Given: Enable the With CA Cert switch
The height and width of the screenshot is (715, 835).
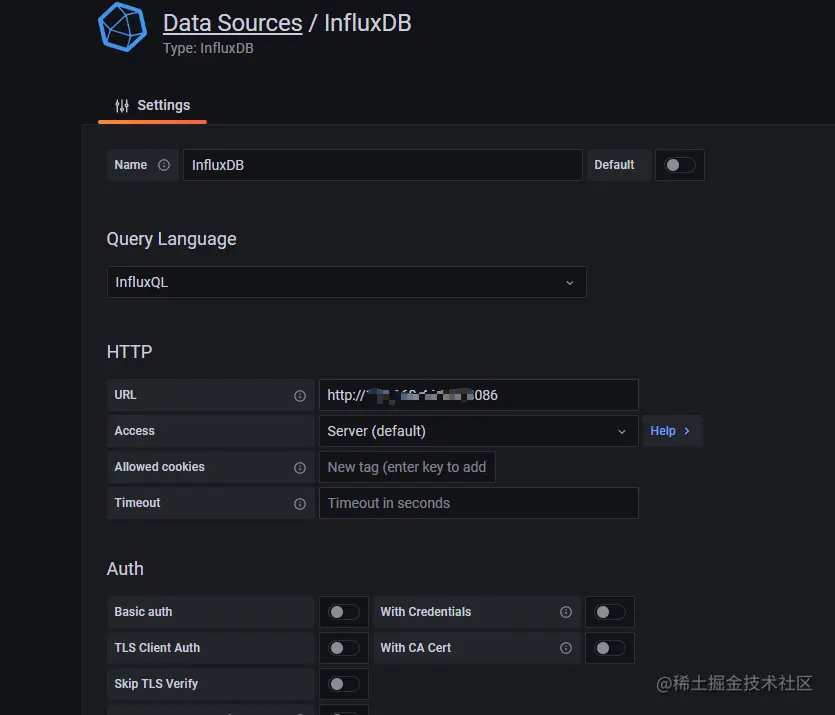Looking at the screenshot, I should click(610, 648).
